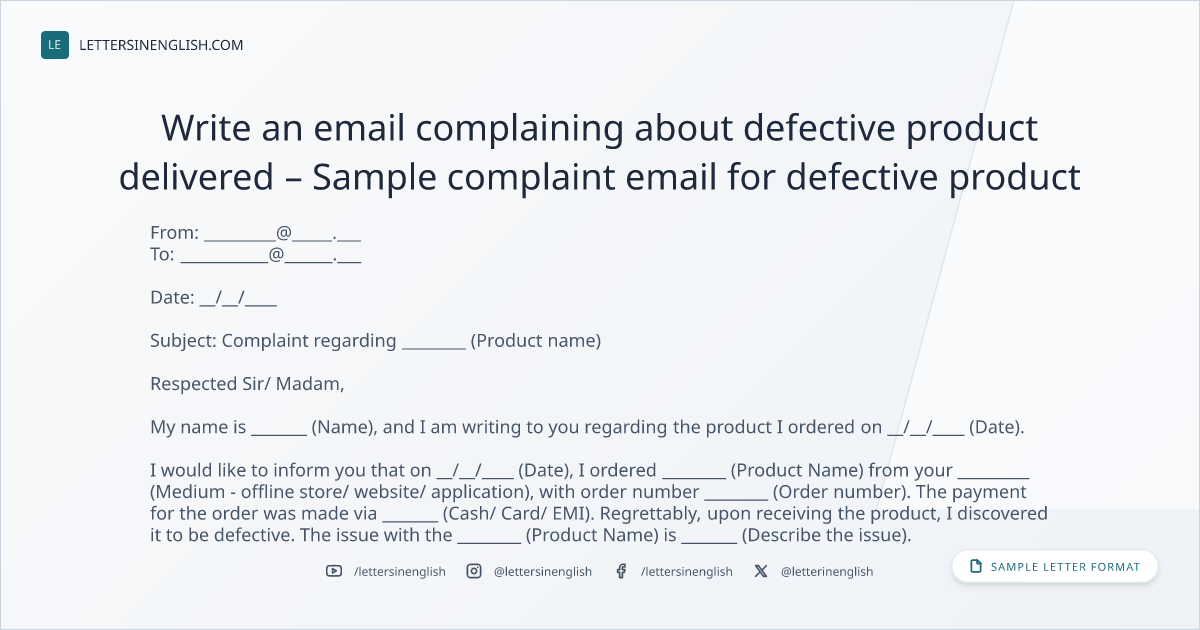Click the main title heading text
Viewport: 1200px width, 630px height.
pyautogui.click(x=600, y=152)
